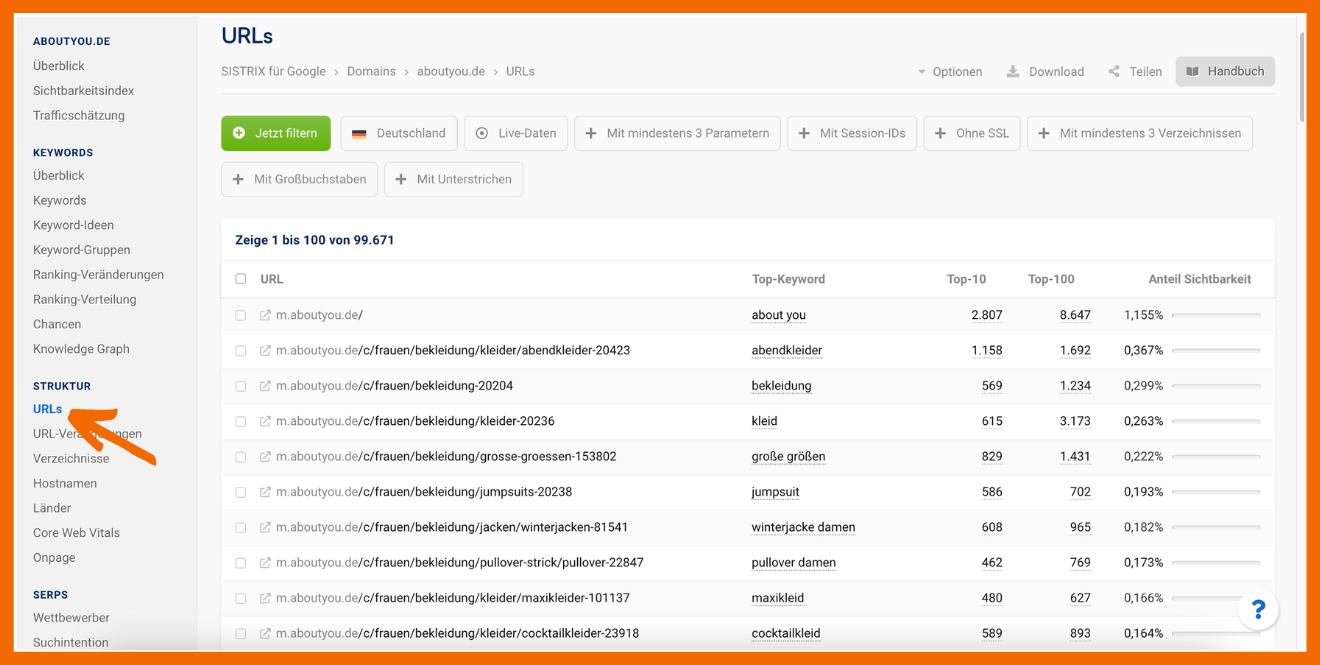
Task: Toggle the select-all checkbox in the URL header
Action: click(241, 279)
